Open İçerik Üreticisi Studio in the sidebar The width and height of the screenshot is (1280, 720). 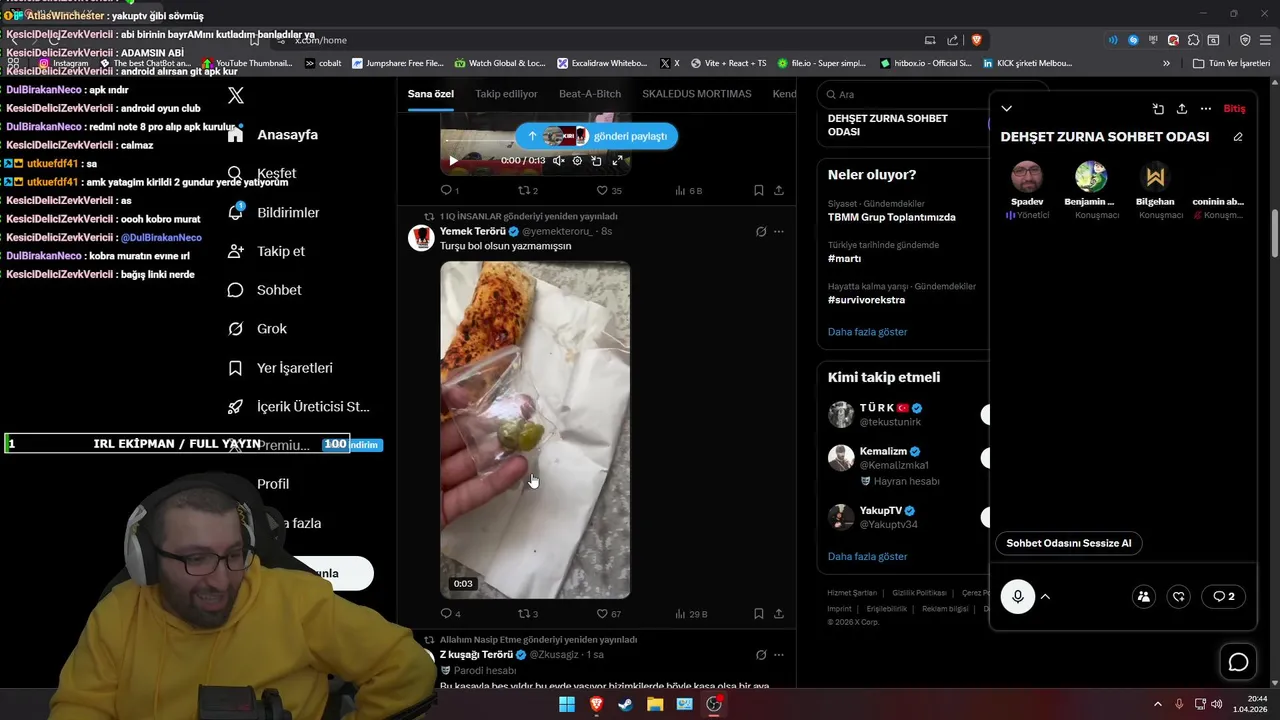(298, 407)
